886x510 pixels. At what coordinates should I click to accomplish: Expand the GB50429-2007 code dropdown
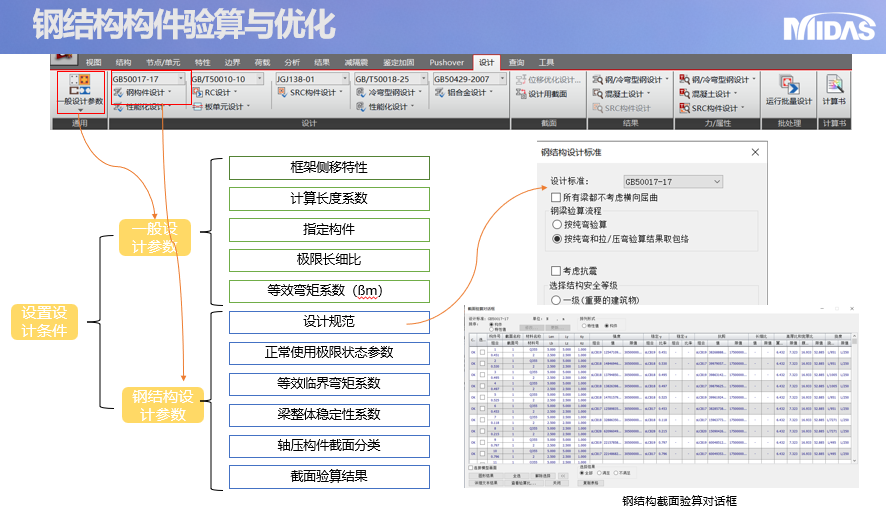[504, 79]
